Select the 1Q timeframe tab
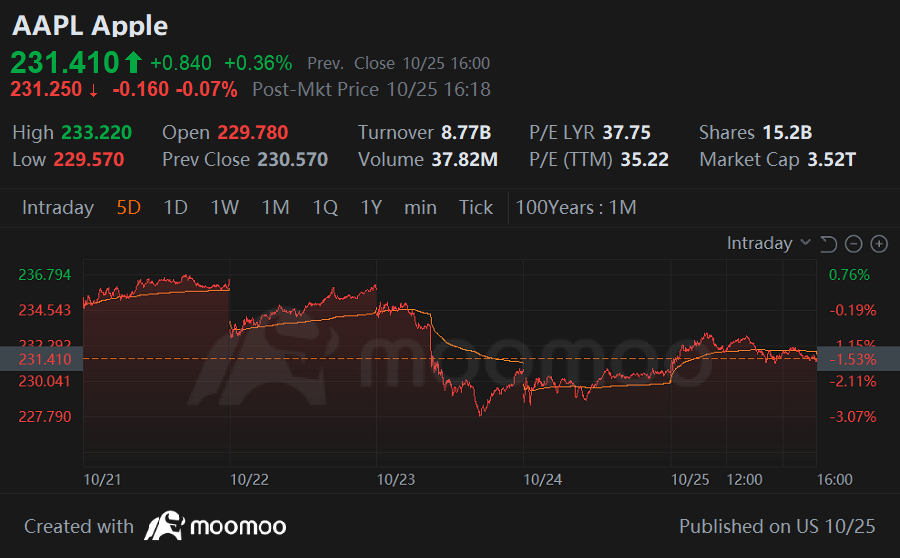Image resolution: width=900 pixels, height=558 pixels. pos(325,207)
